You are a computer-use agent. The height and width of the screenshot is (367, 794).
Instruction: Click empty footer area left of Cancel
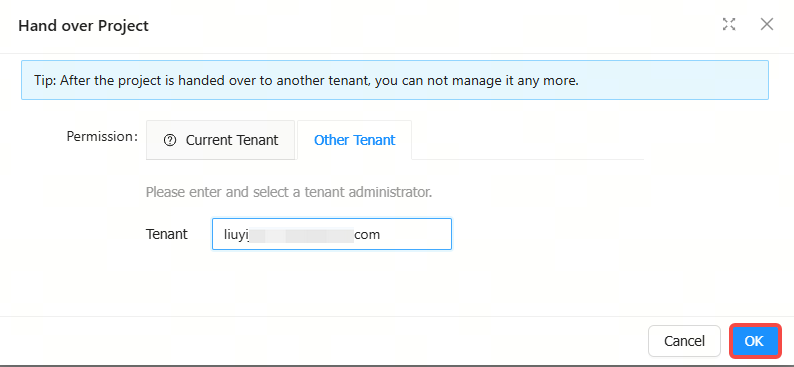(324, 341)
